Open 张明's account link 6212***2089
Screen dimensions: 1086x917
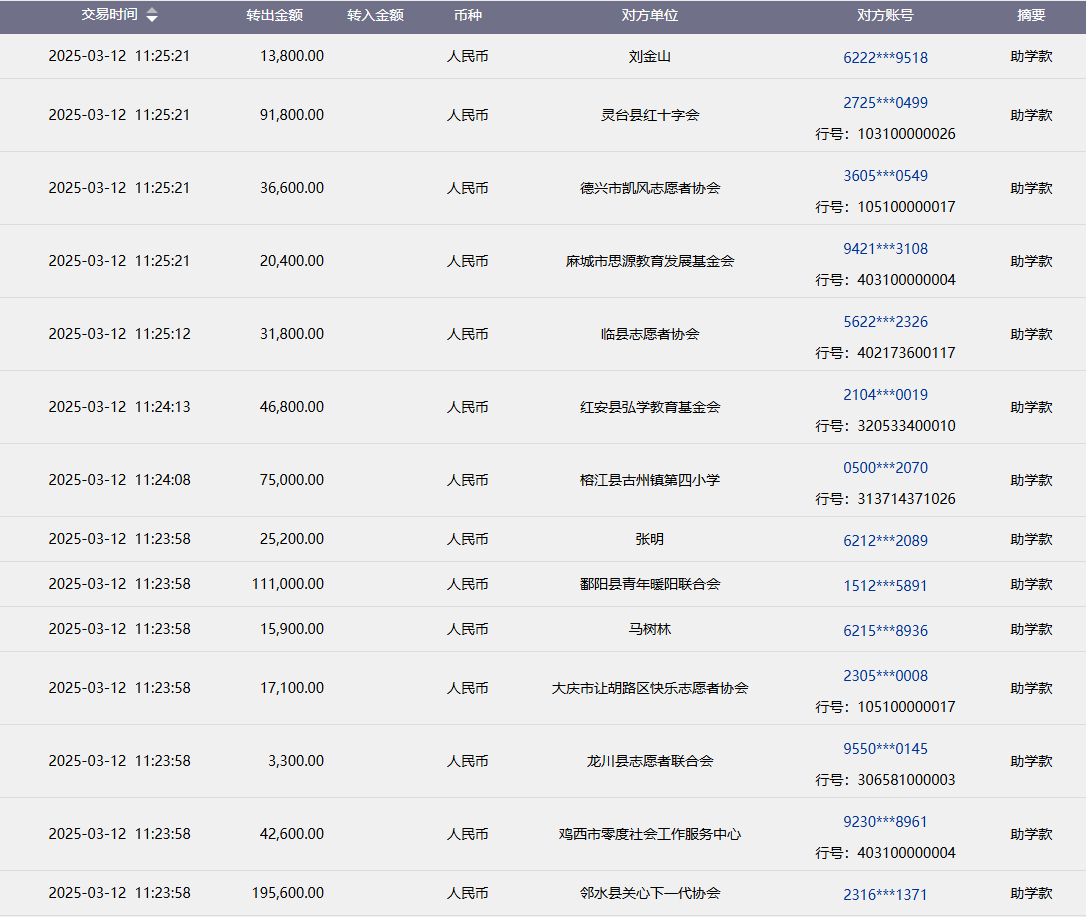click(x=885, y=540)
